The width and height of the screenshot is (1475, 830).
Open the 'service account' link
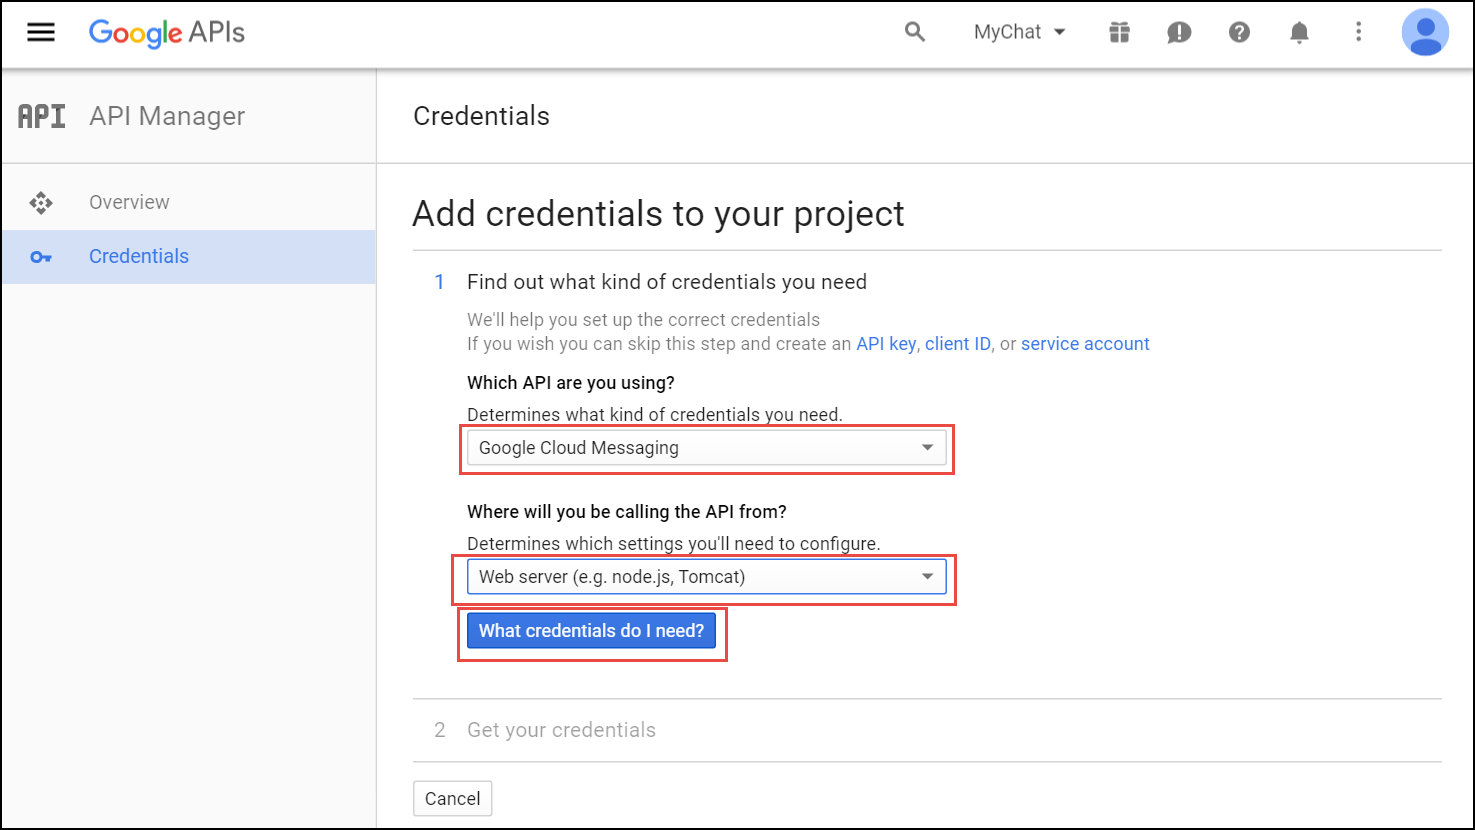point(1085,343)
